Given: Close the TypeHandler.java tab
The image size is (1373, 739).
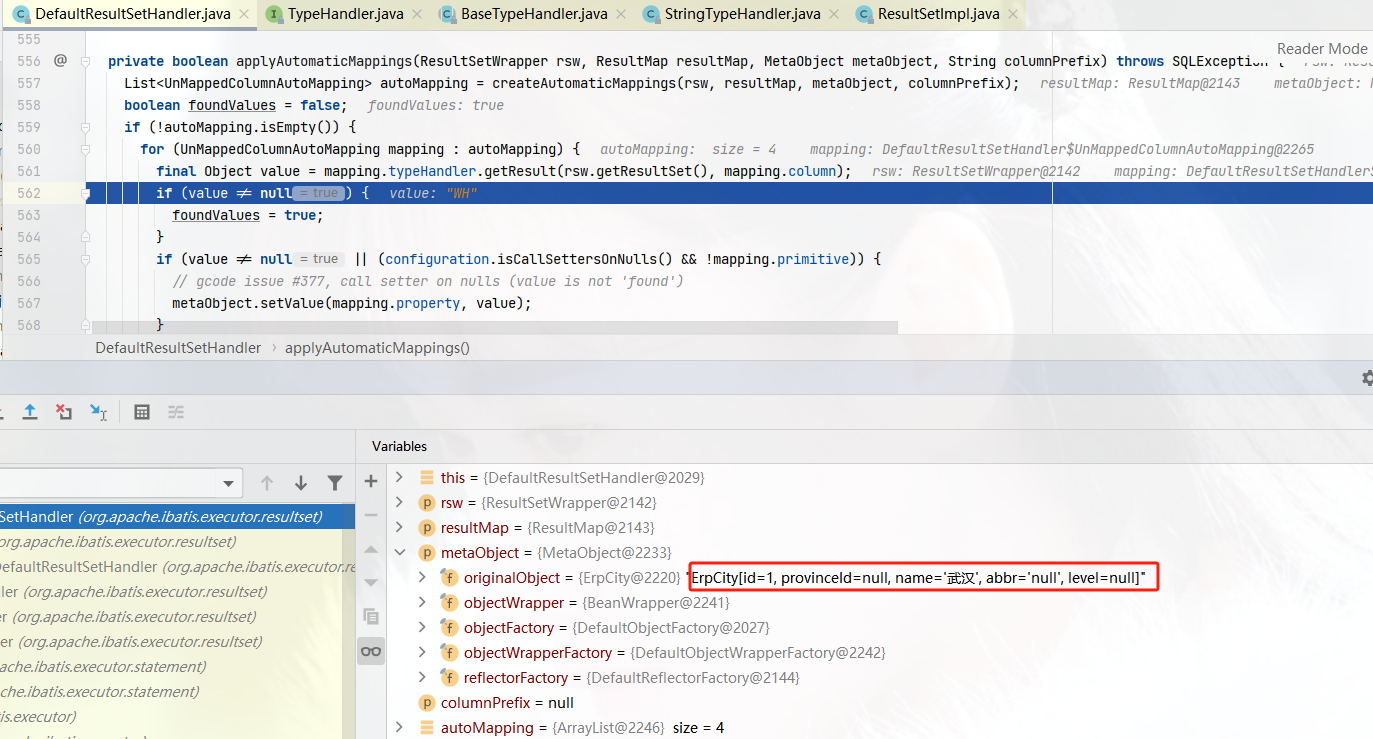Looking at the screenshot, I should (x=419, y=15).
